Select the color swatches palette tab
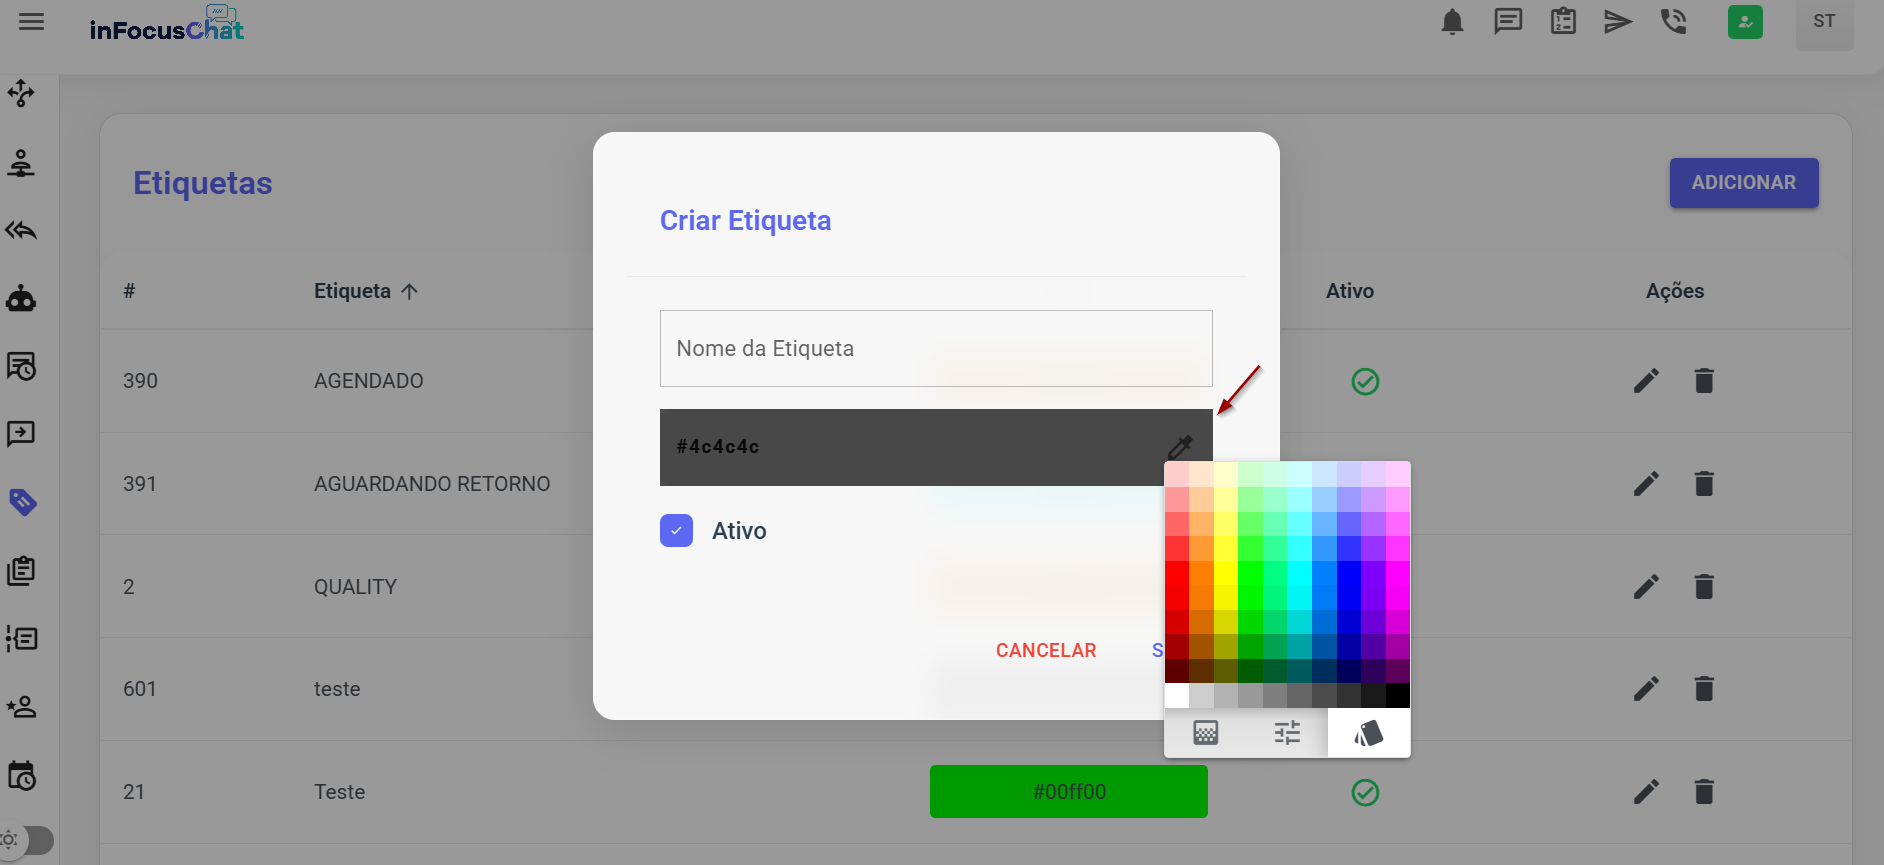Screen dimensions: 1884x865 [1368, 733]
